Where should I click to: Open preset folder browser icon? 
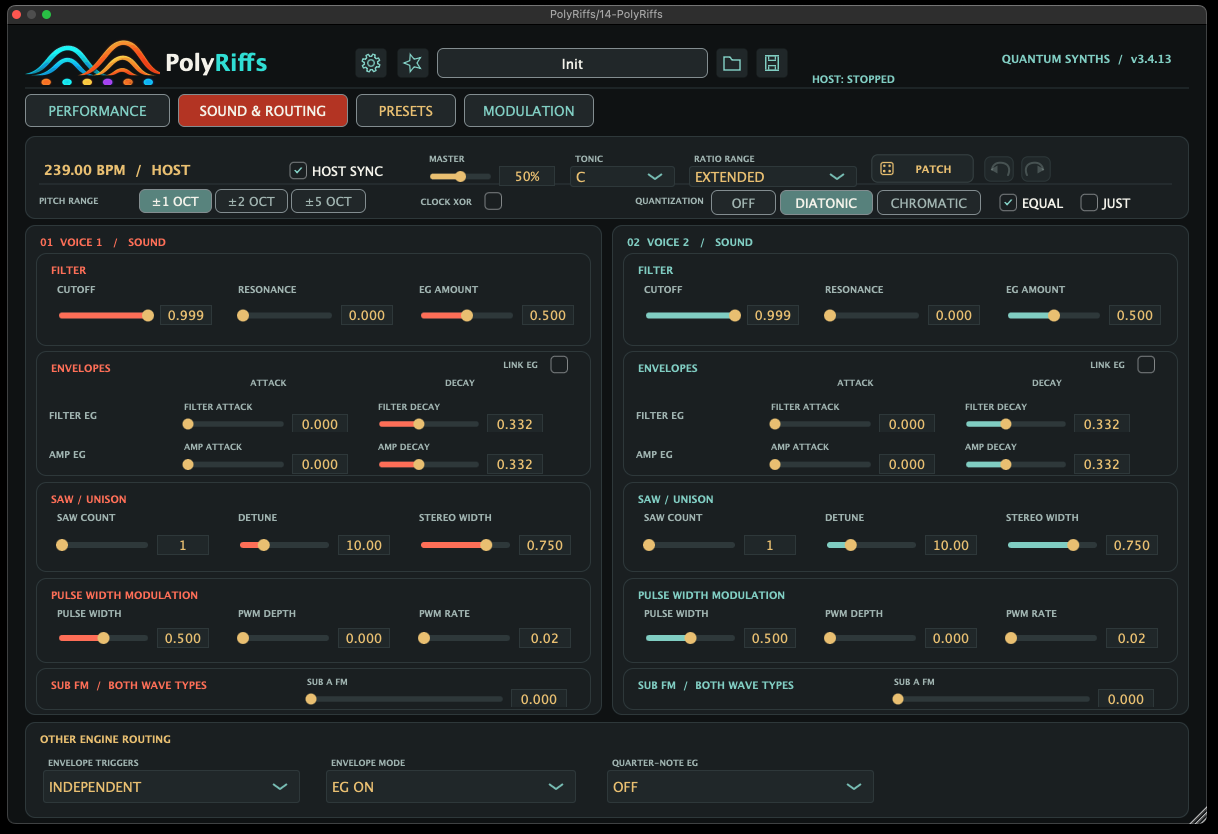tap(732, 63)
